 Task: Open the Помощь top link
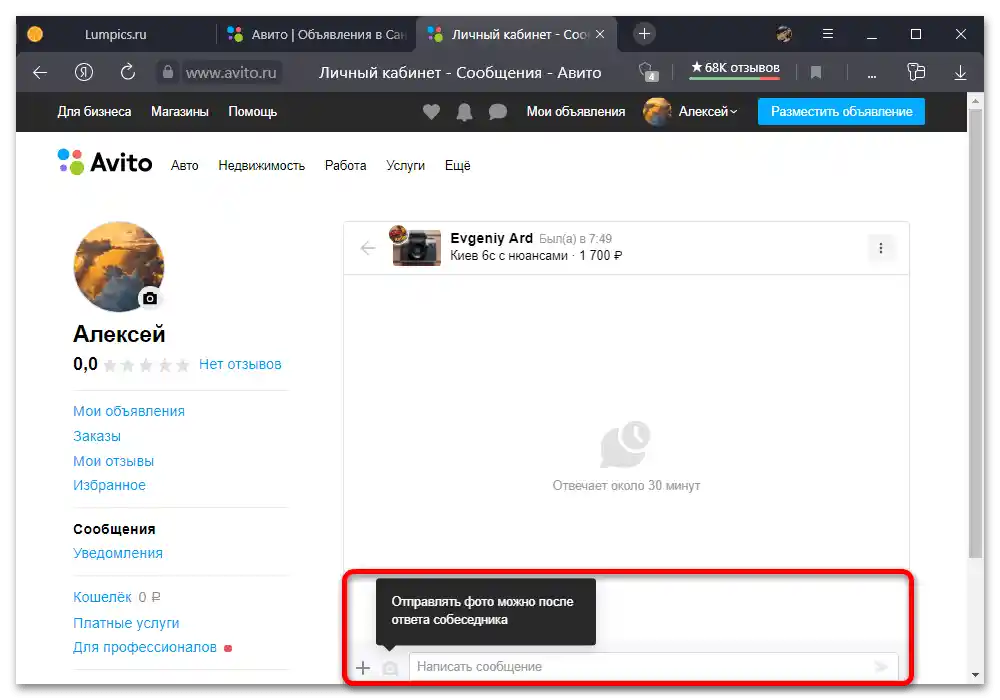point(253,112)
